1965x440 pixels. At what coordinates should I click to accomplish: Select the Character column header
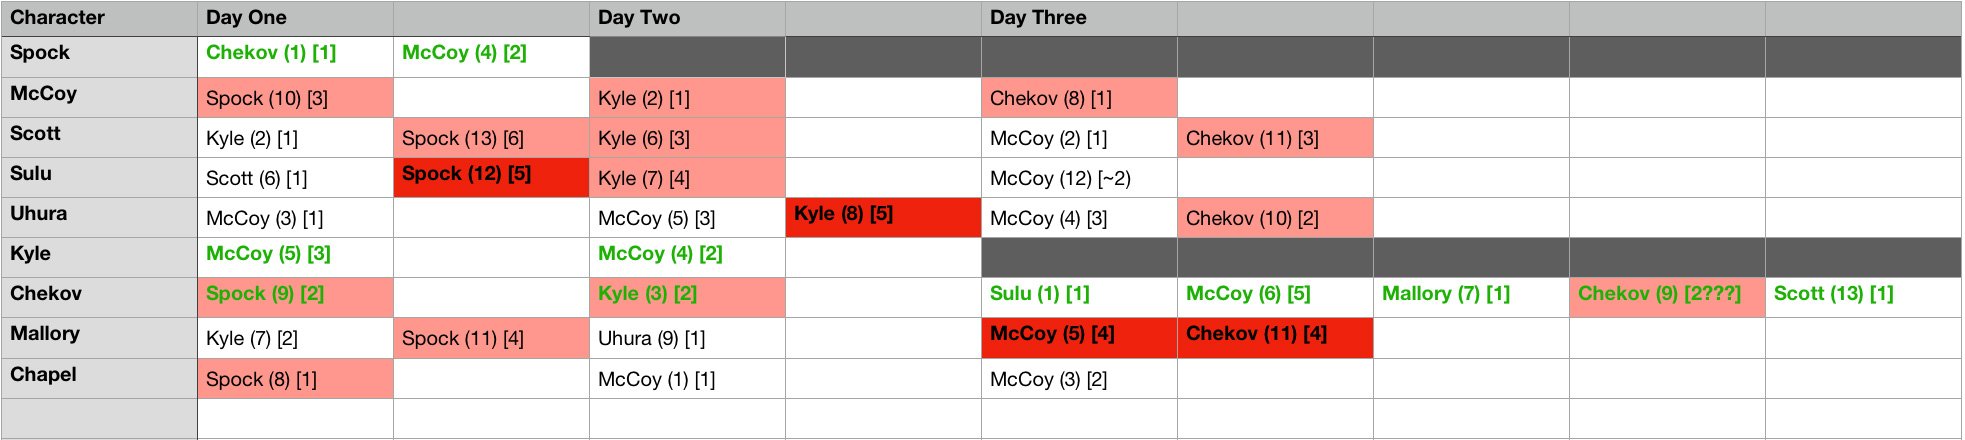tap(98, 18)
